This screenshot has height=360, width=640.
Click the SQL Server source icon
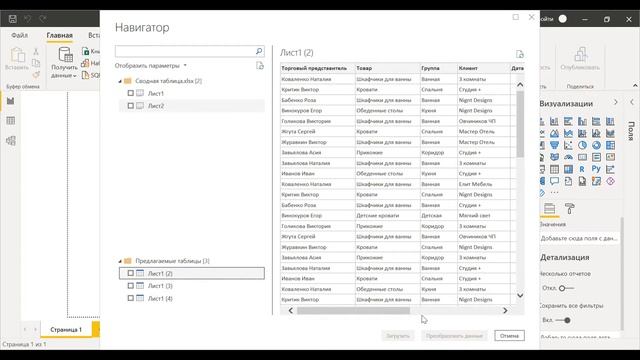85,75
